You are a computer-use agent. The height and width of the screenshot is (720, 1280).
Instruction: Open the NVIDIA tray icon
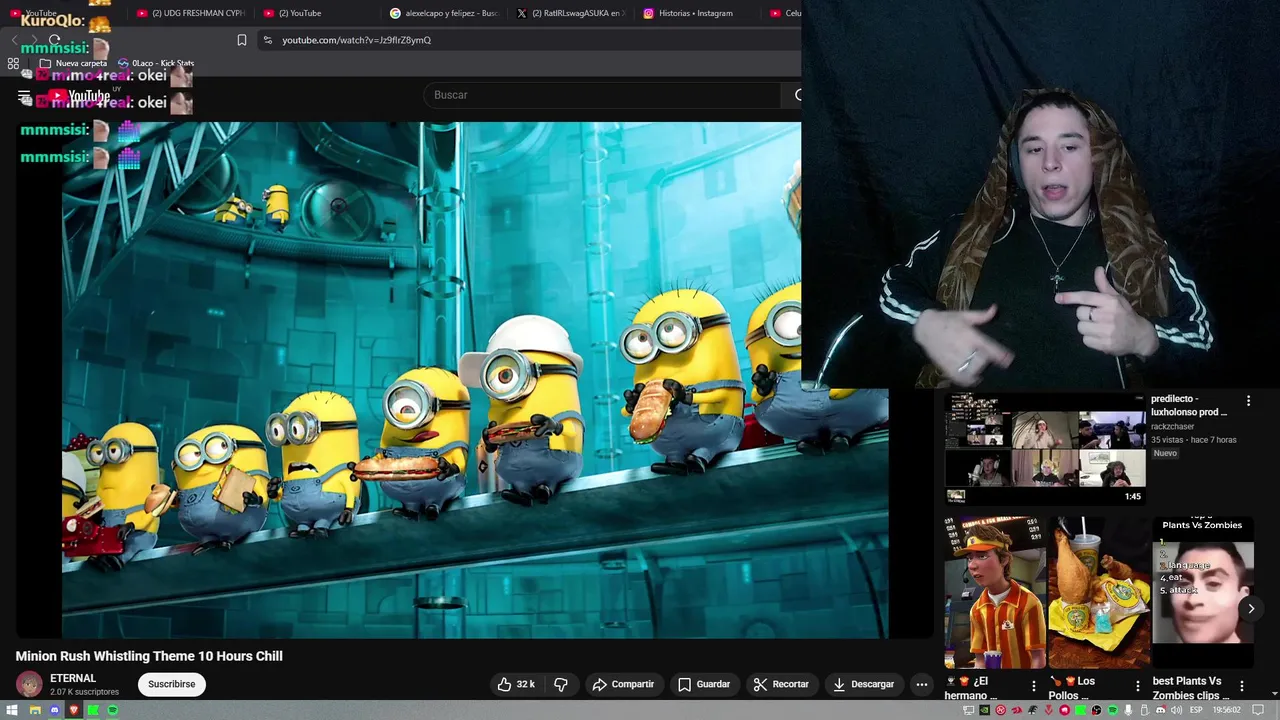pos(984,710)
